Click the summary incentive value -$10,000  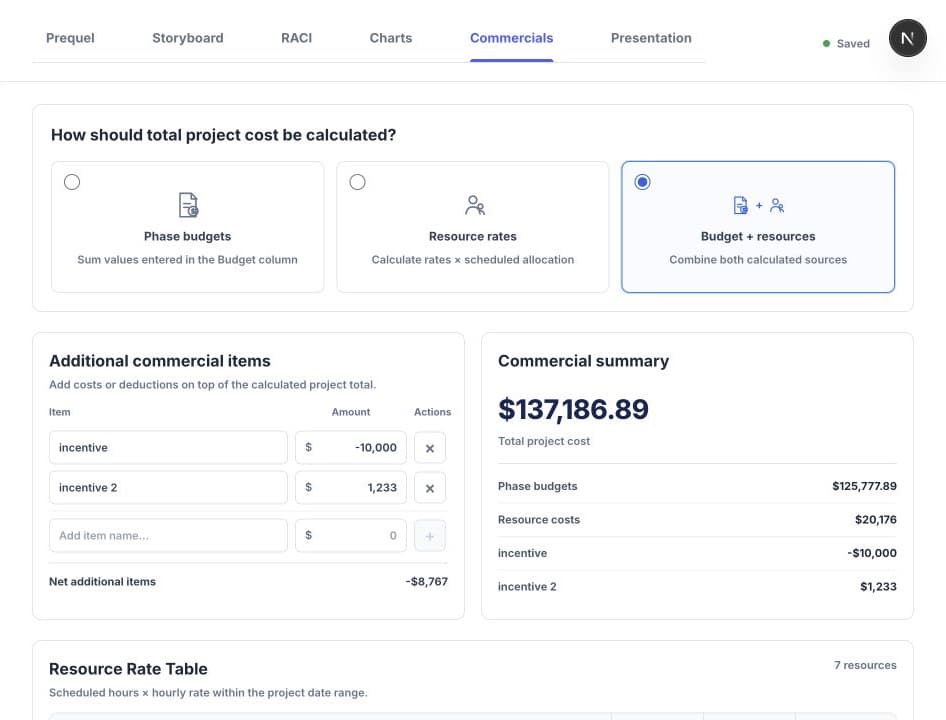click(872, 553)
